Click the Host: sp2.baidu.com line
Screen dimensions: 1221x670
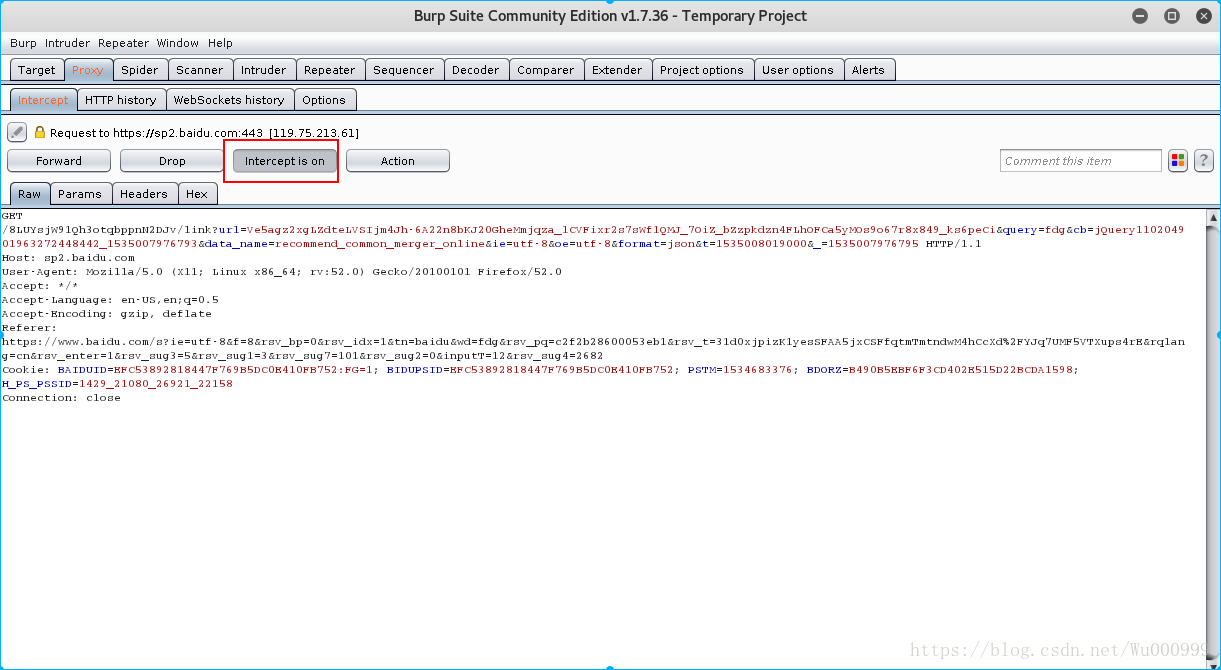tap(68, 258)
